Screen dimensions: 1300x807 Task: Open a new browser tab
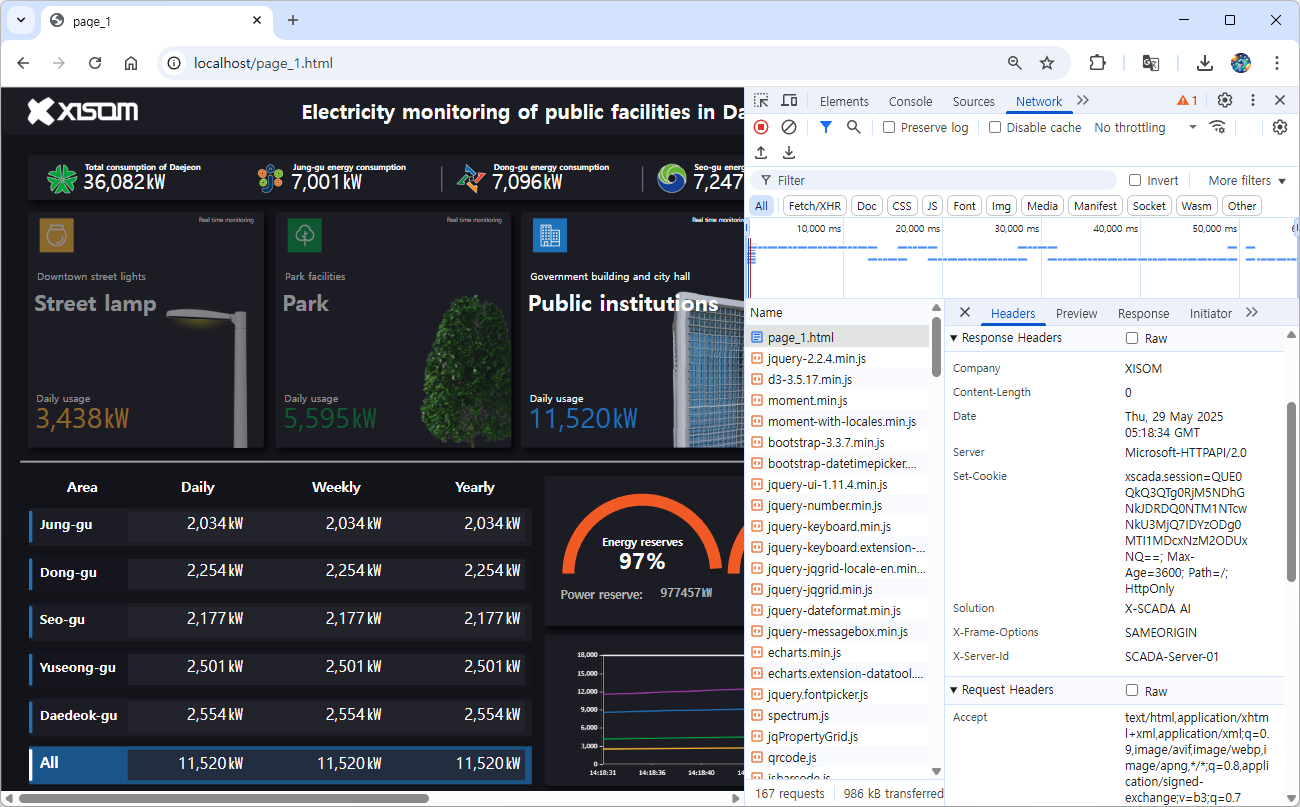[293, 20]
